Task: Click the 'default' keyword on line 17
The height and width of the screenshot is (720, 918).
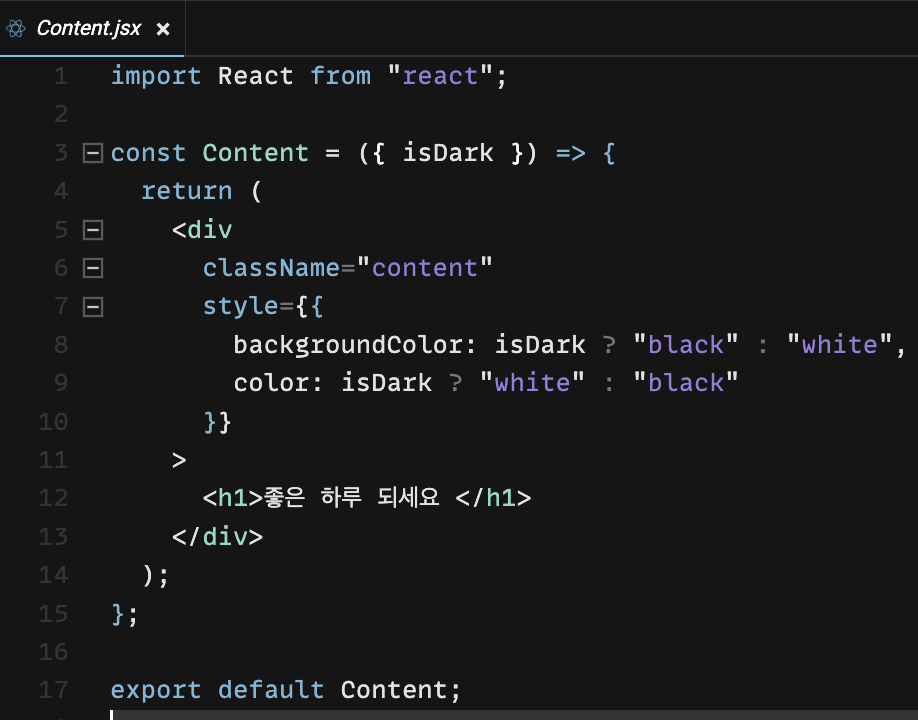Action: [x=270, y=690]
